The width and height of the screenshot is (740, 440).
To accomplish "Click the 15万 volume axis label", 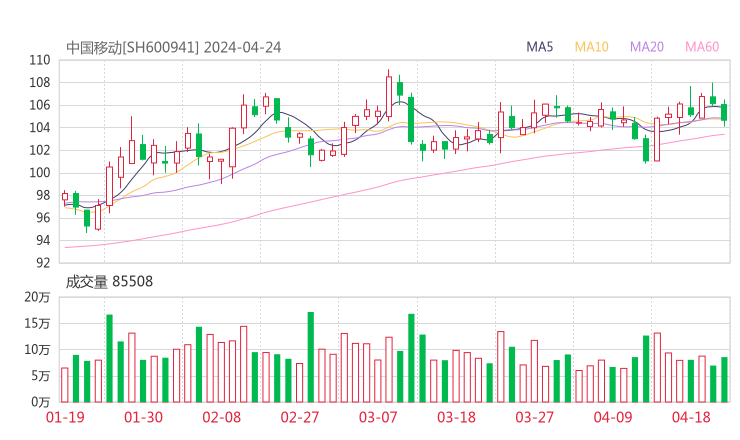I will [x=37, y=323].
